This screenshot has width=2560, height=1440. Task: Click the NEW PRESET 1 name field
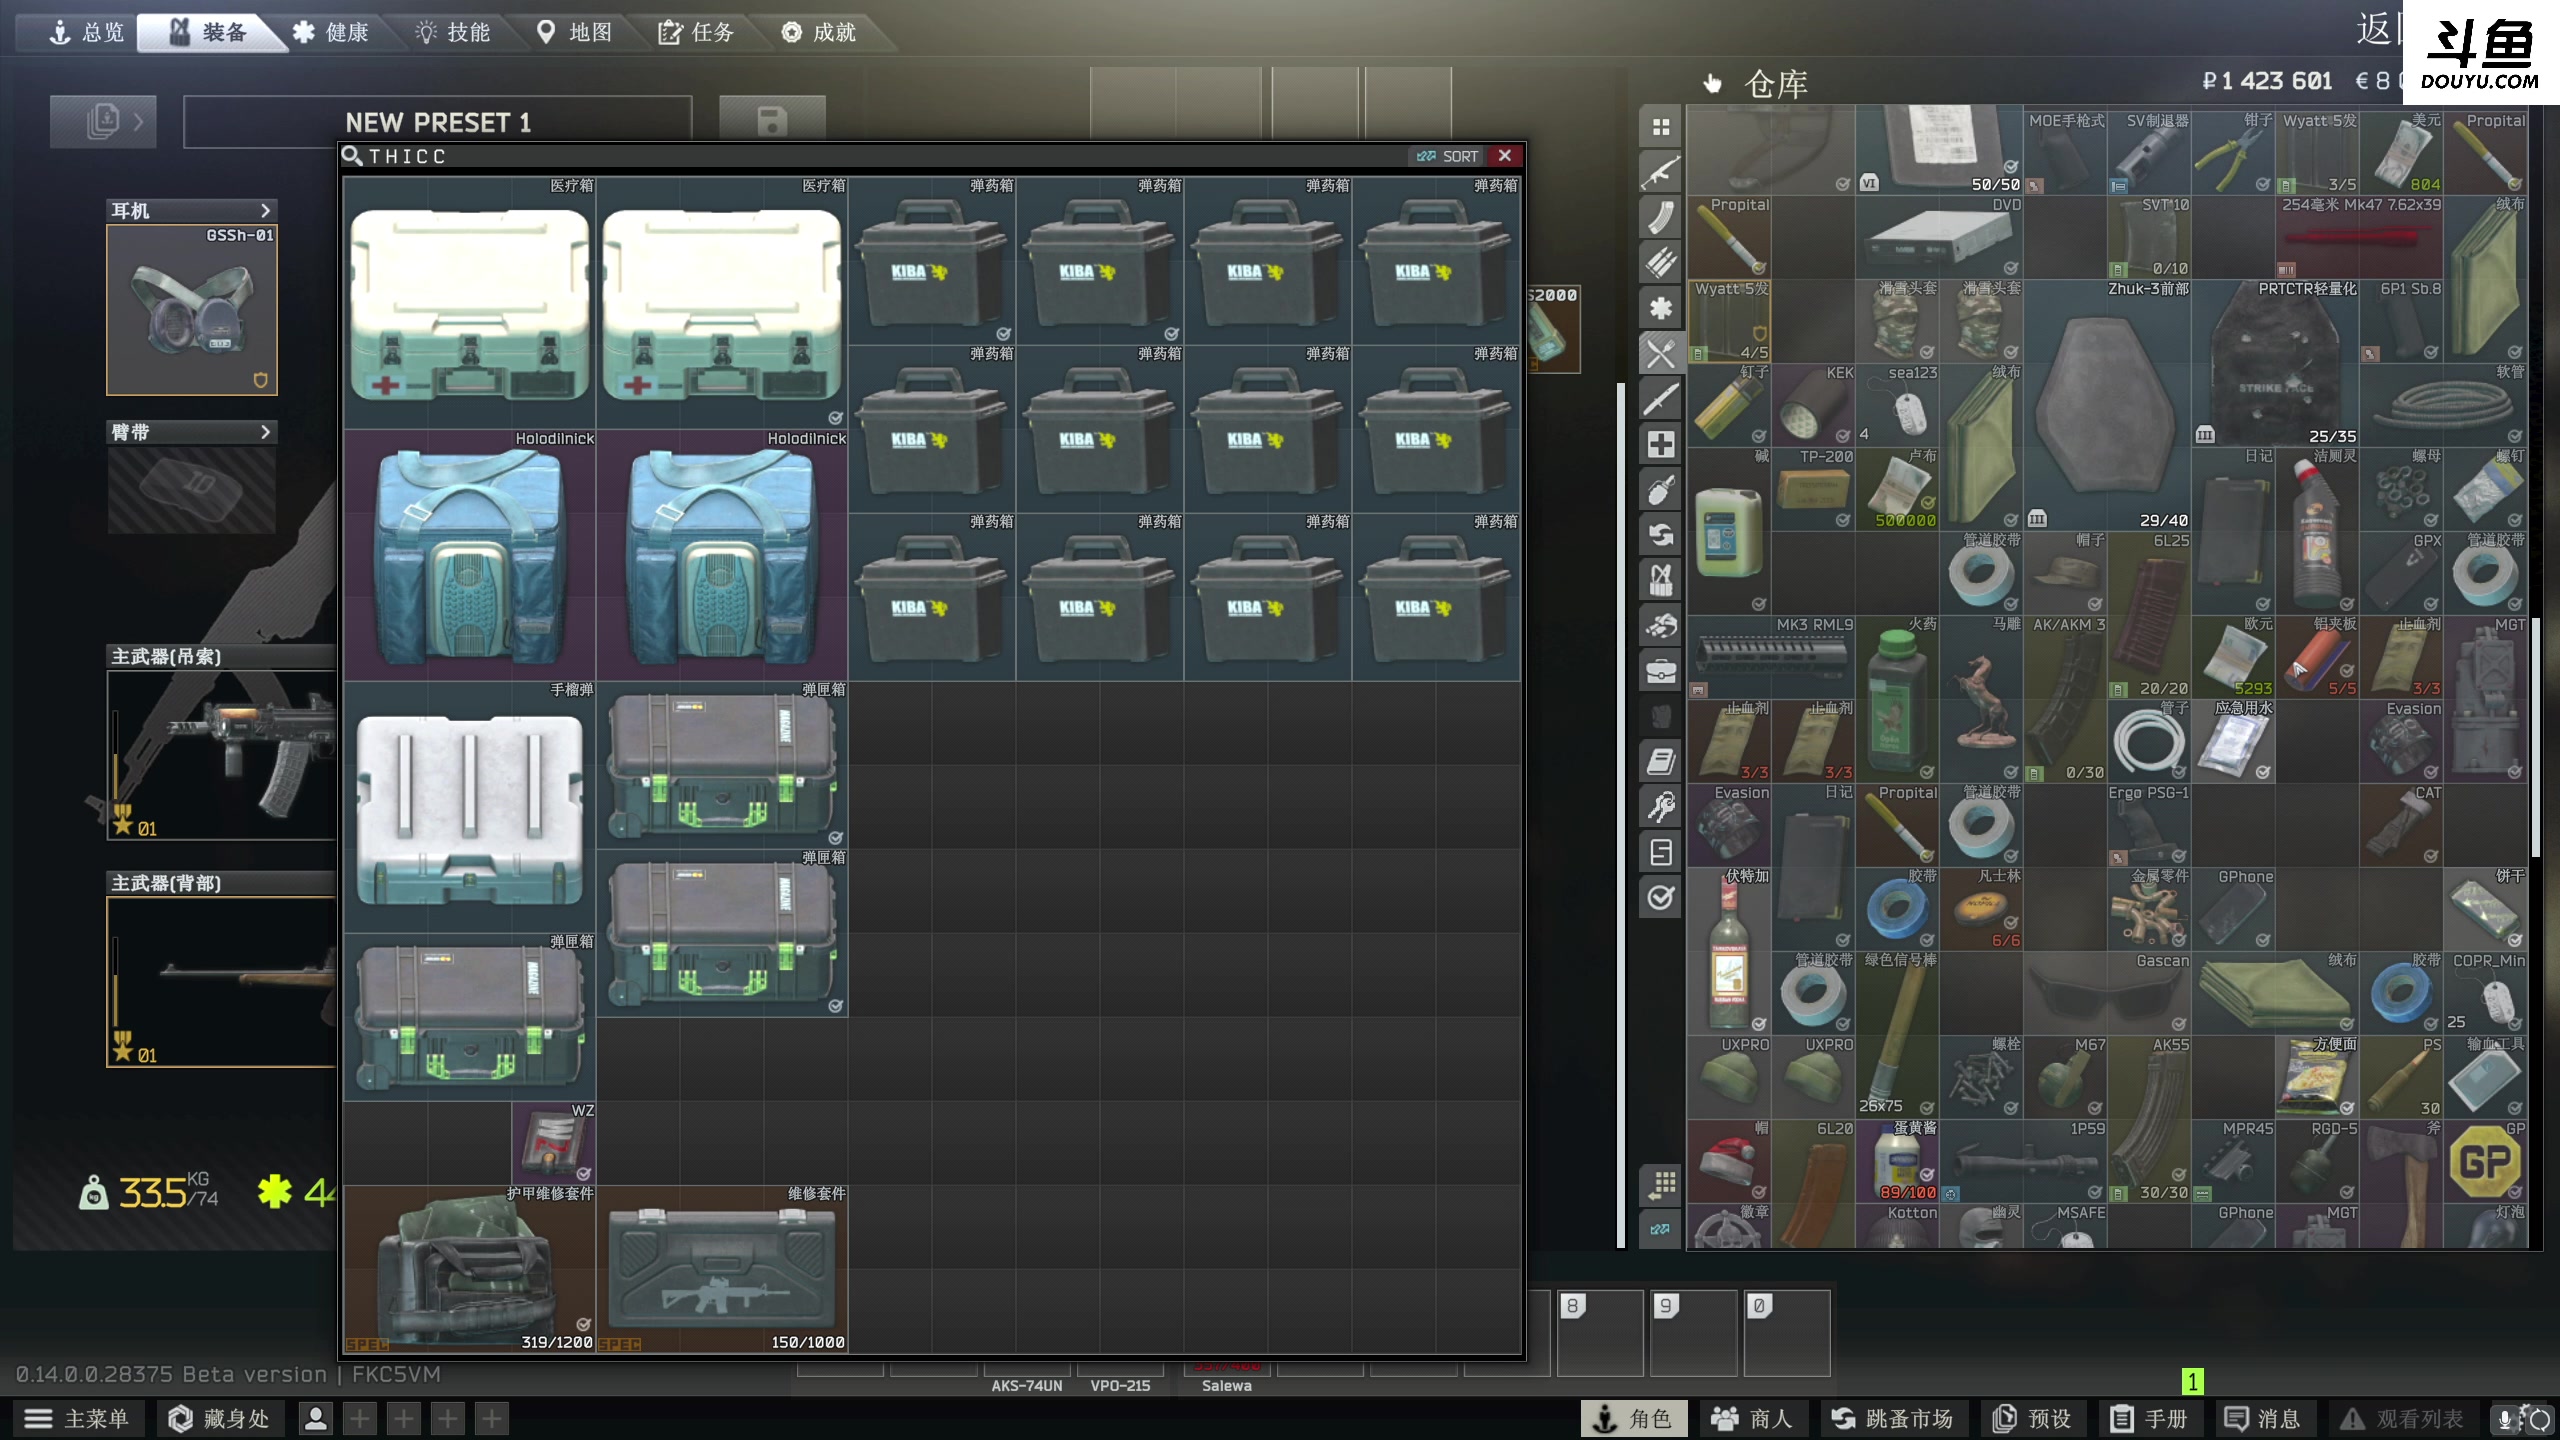click(438, 122)
